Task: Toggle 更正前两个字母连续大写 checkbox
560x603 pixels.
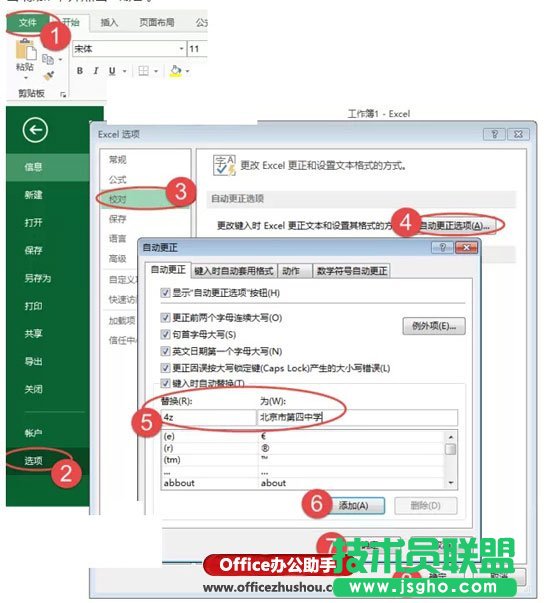Action: pyautogui.click(x=165, y=318)
